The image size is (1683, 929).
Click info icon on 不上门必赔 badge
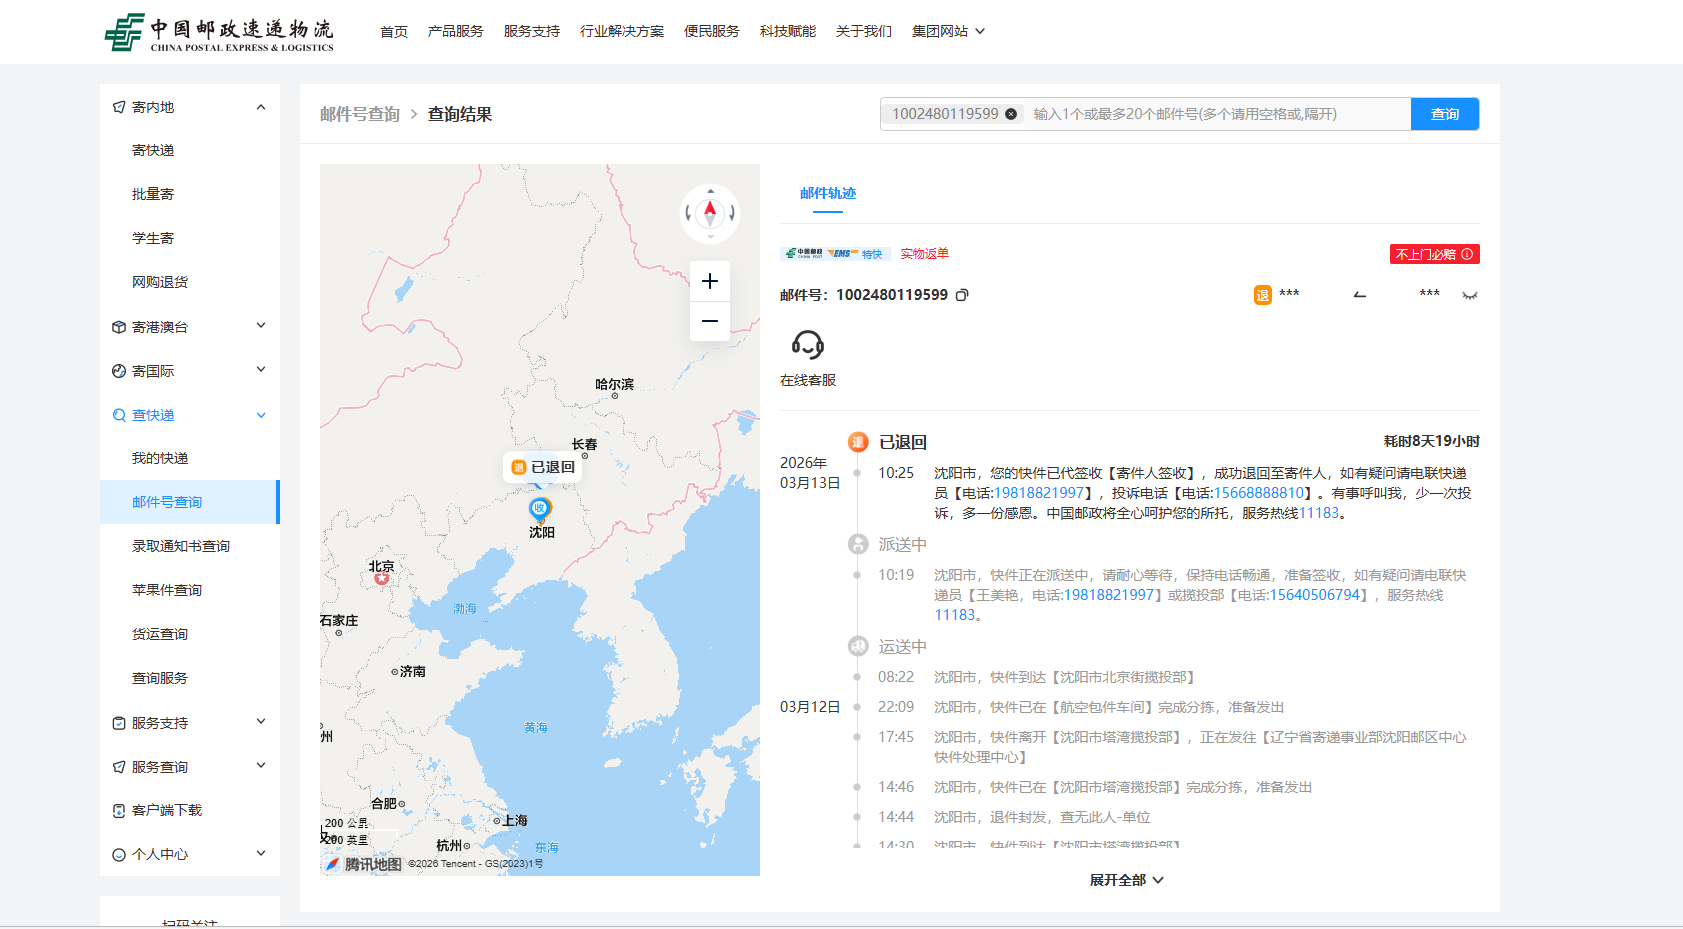coord(1467,254)
